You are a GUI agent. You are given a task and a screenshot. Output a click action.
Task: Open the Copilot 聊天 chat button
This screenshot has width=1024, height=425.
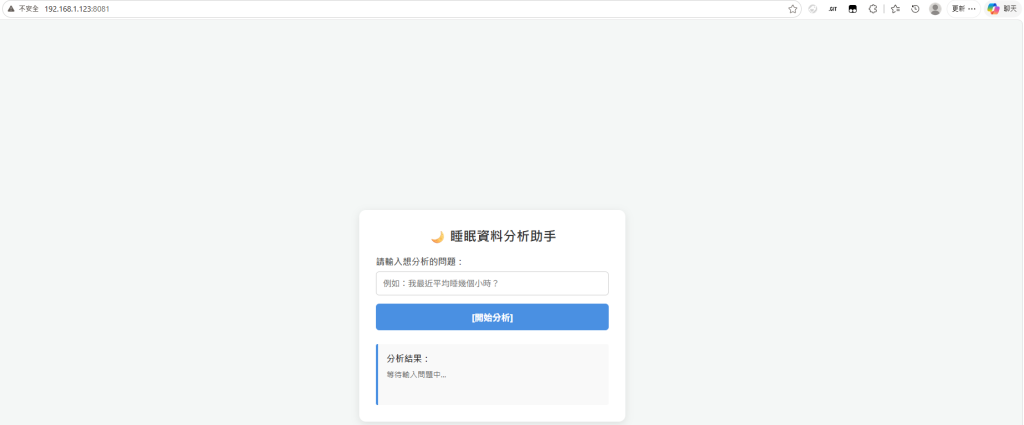click(1002, 9)
